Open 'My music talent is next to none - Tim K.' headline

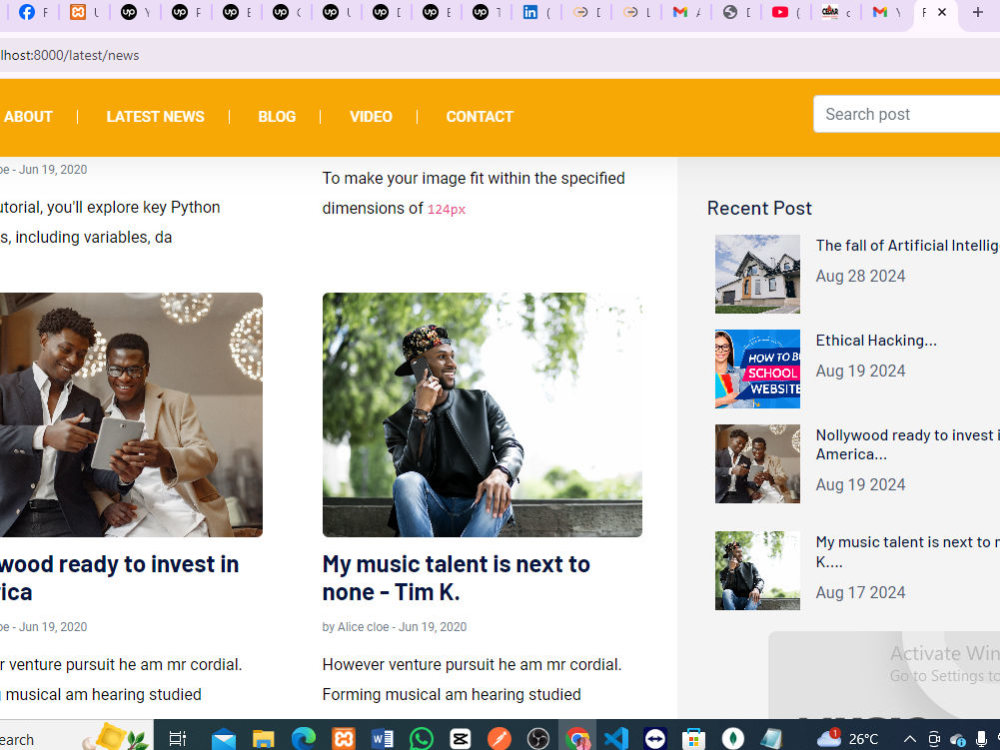[456, 578]
